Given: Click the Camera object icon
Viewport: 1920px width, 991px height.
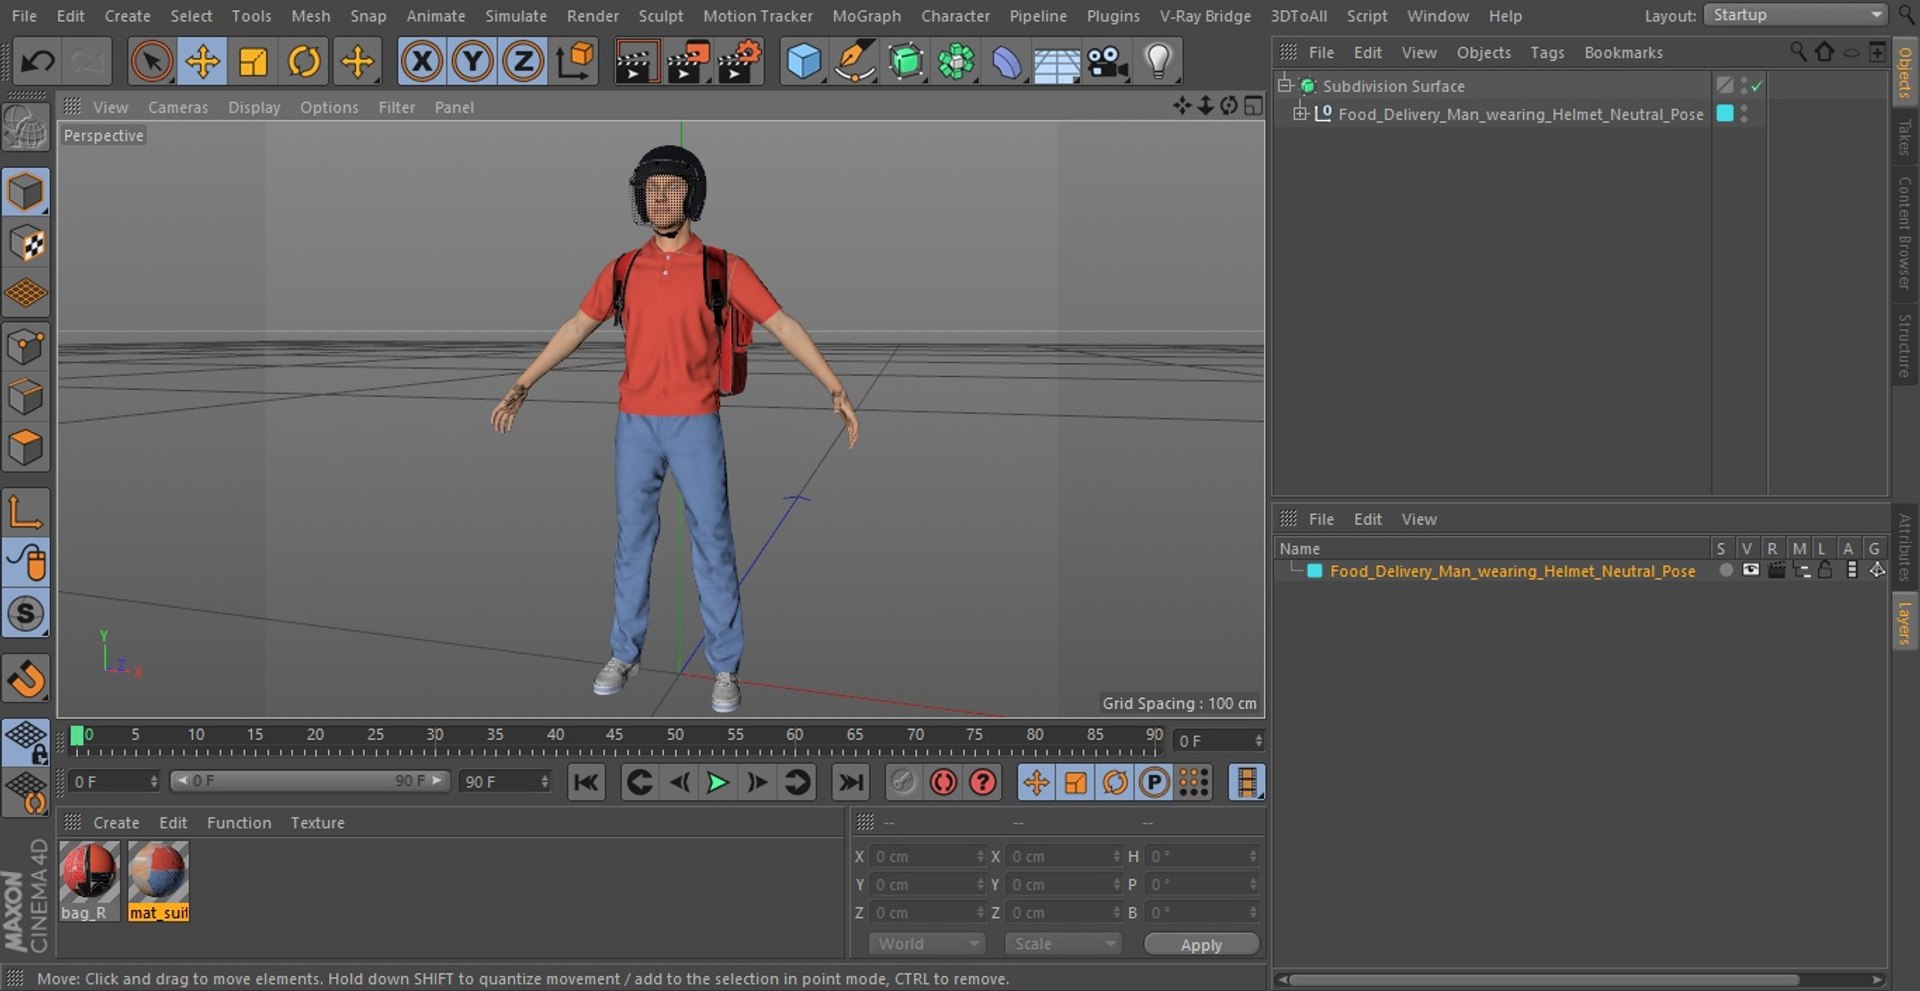Looking at the screenshot, I should point(1108,62).
